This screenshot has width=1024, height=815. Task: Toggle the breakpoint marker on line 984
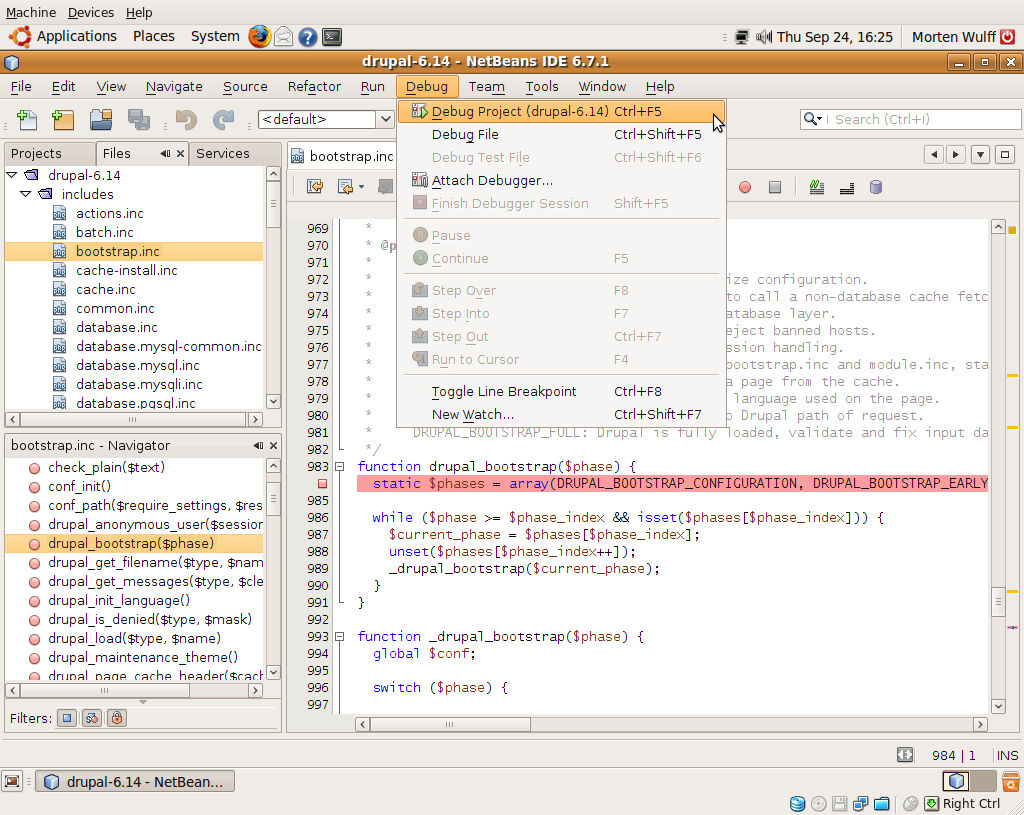coord(322,483)
